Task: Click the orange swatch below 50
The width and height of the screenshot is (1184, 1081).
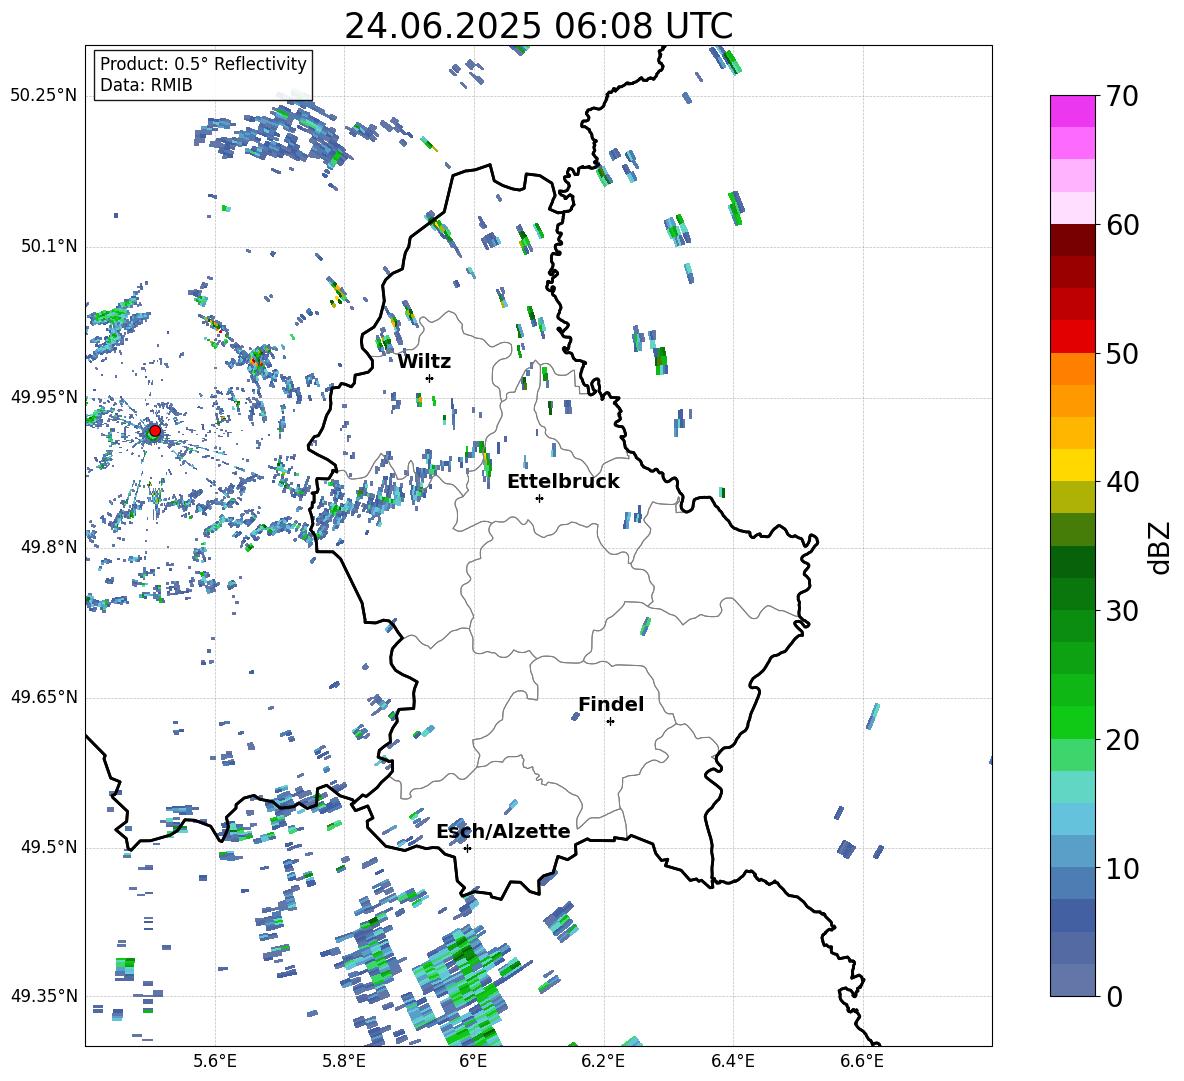Action: click(1072, 368)
